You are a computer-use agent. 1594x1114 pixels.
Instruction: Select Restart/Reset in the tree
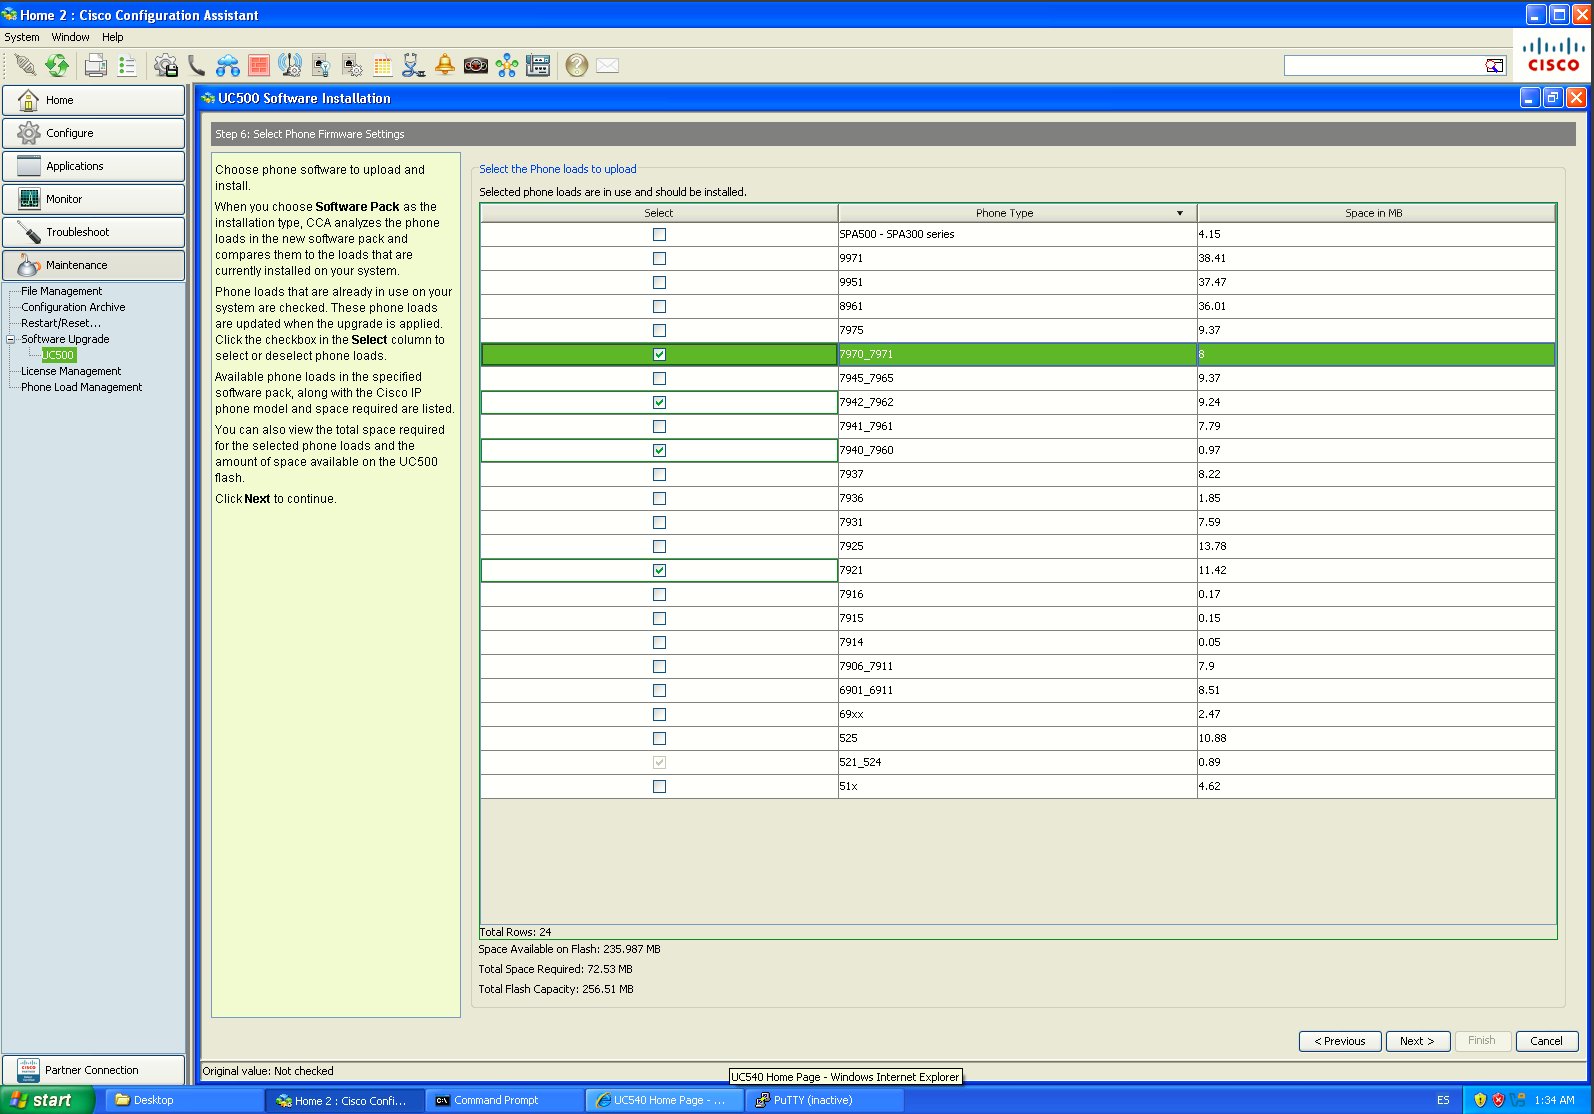[61, 323]
